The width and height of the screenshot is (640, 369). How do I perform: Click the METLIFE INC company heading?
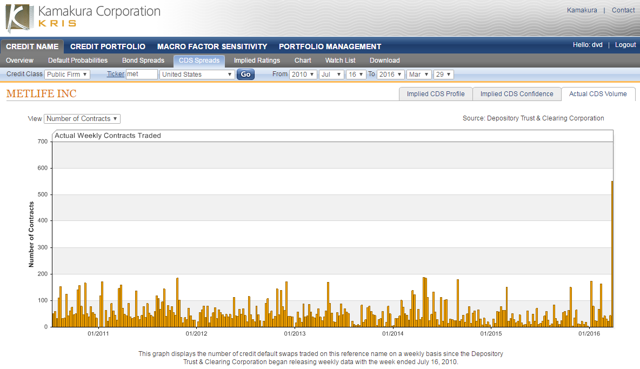(41, 93)
